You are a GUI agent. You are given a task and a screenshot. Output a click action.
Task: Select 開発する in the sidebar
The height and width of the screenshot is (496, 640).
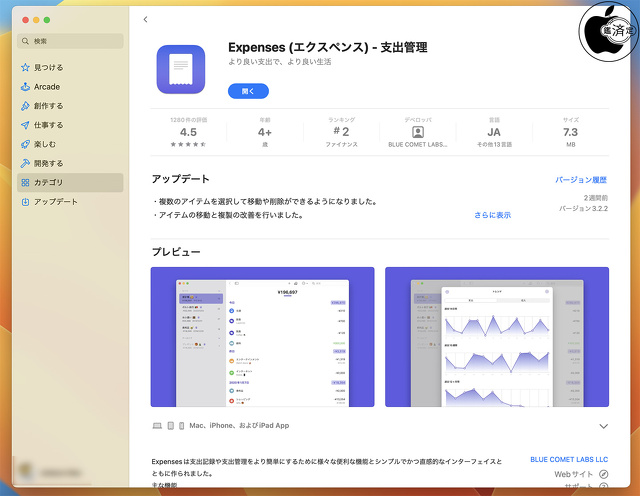click(70, 163)
